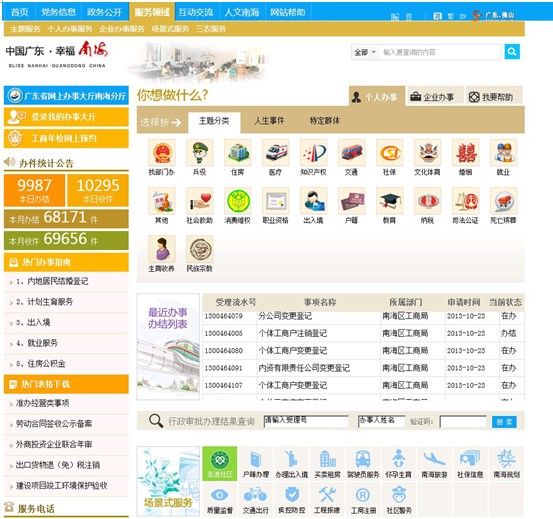The height and width of the screenshot is (519, 553).
Task: Open the 社会救助 heart-in-hand icon
Action: pyautogui.click(x=200, y=201)
